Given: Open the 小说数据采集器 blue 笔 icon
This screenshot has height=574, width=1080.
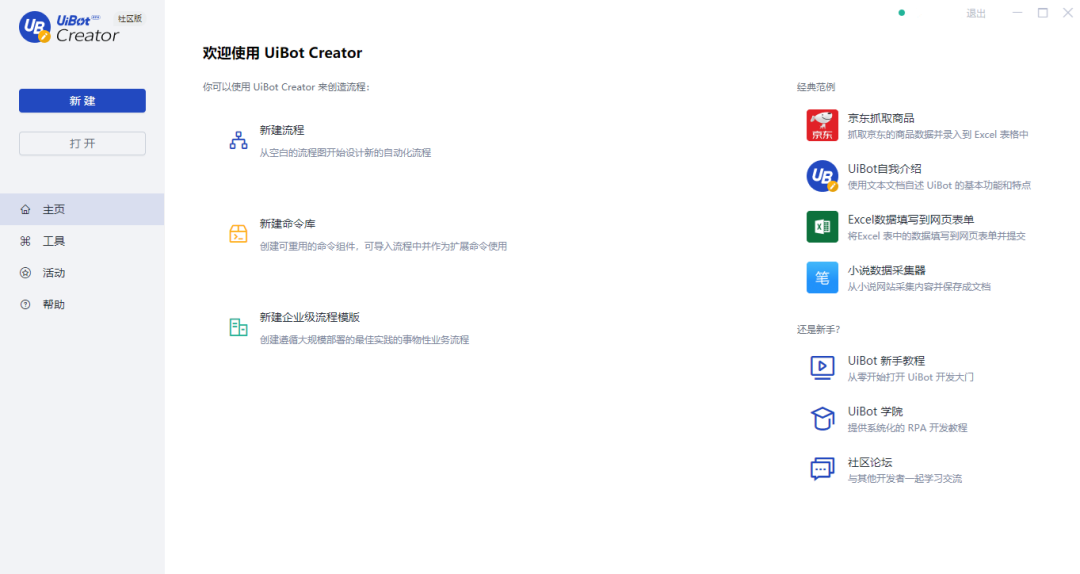Looking at the screenshot, I should point(822,278).
